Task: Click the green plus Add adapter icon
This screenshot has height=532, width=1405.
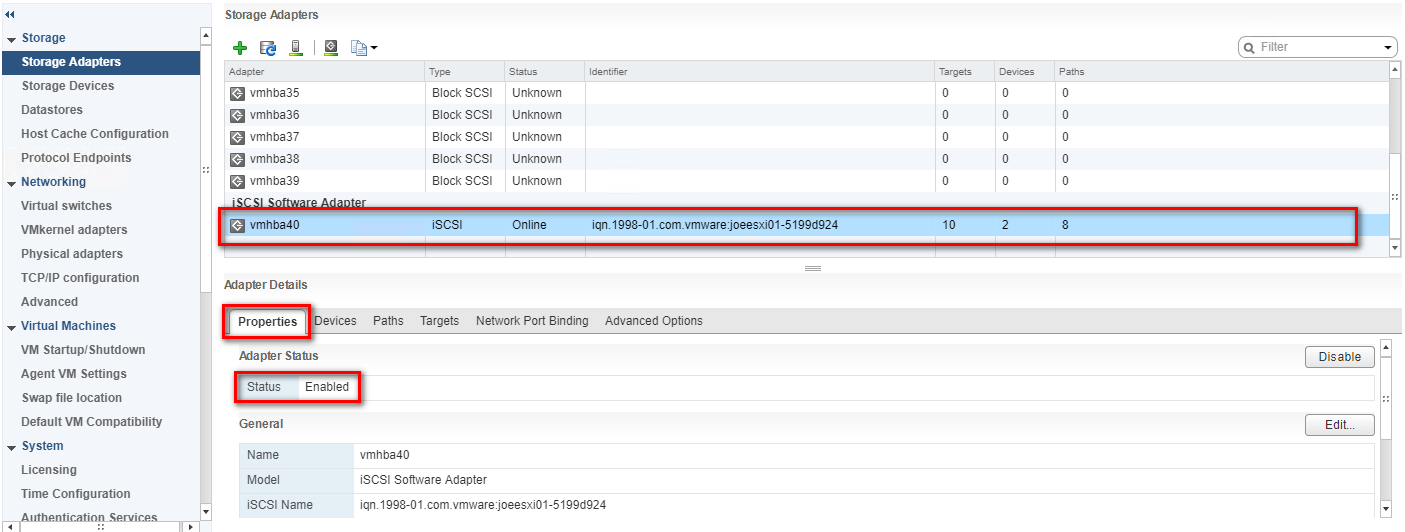Action: pos(240,47)
